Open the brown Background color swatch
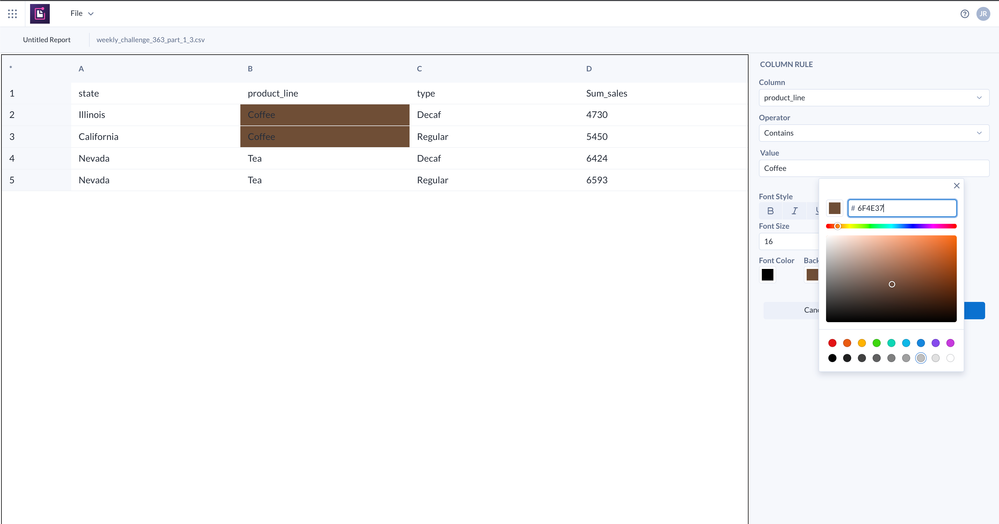The image size is (999, 524). 812,275
